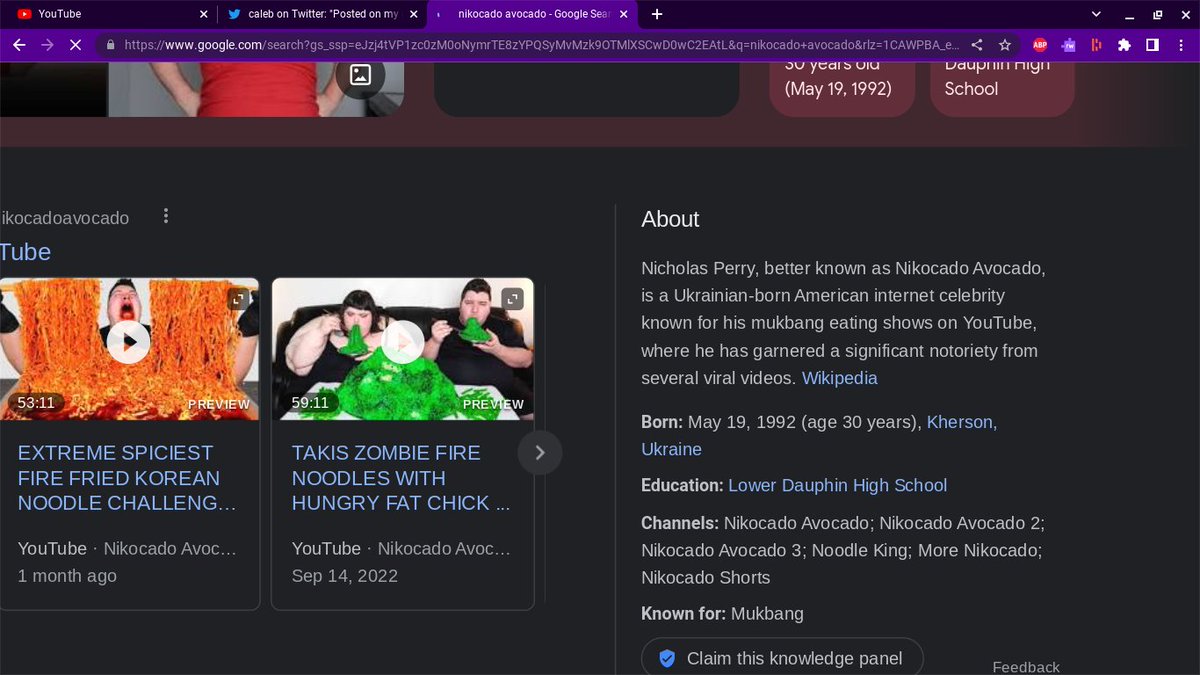Play the 53:11 fire noodle video preview
Screen dimensions: 1200x675
128,342
